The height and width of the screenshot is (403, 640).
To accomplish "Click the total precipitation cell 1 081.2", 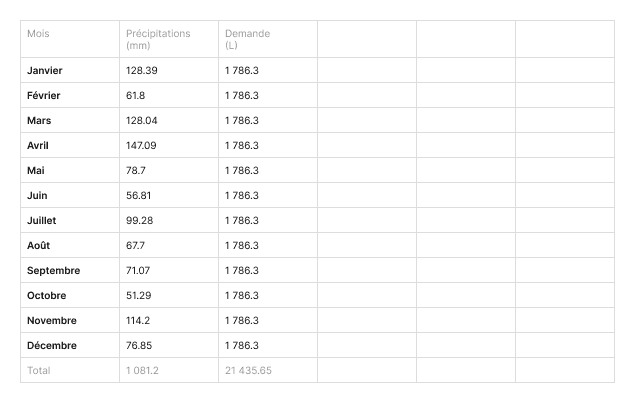I will pyautogui.click(x=143, y=371).
